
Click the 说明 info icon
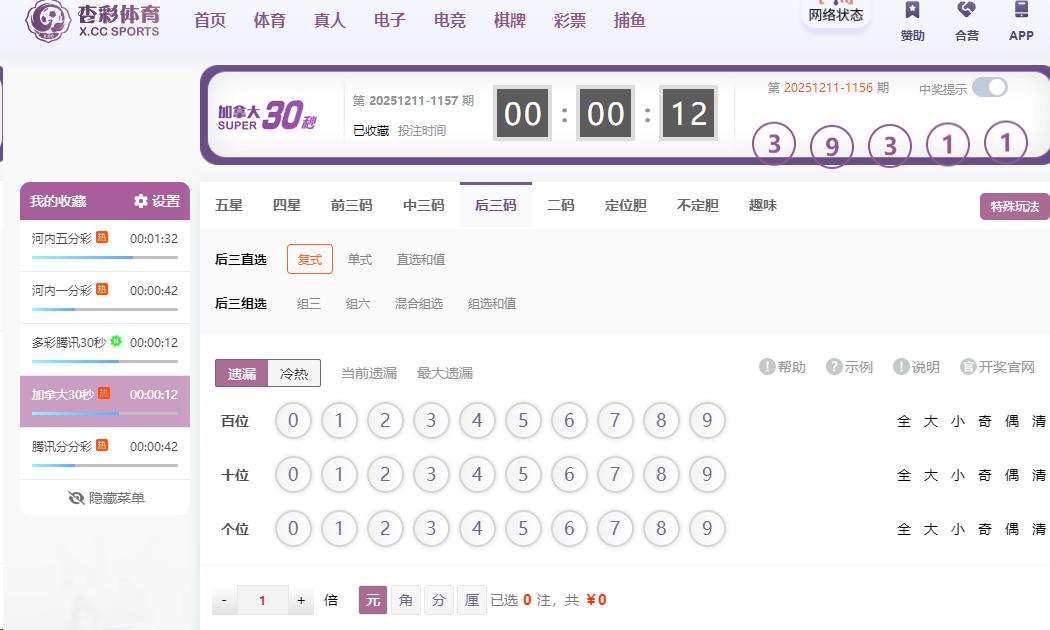pos(901,367)
